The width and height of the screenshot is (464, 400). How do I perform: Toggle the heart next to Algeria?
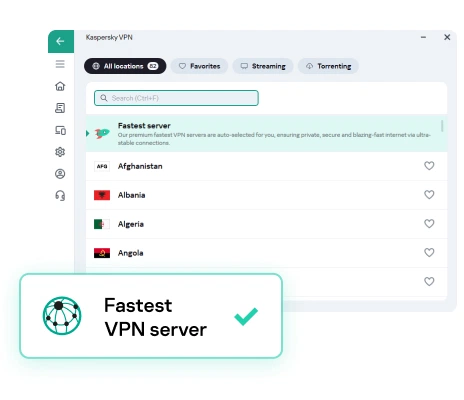(429, 224)
